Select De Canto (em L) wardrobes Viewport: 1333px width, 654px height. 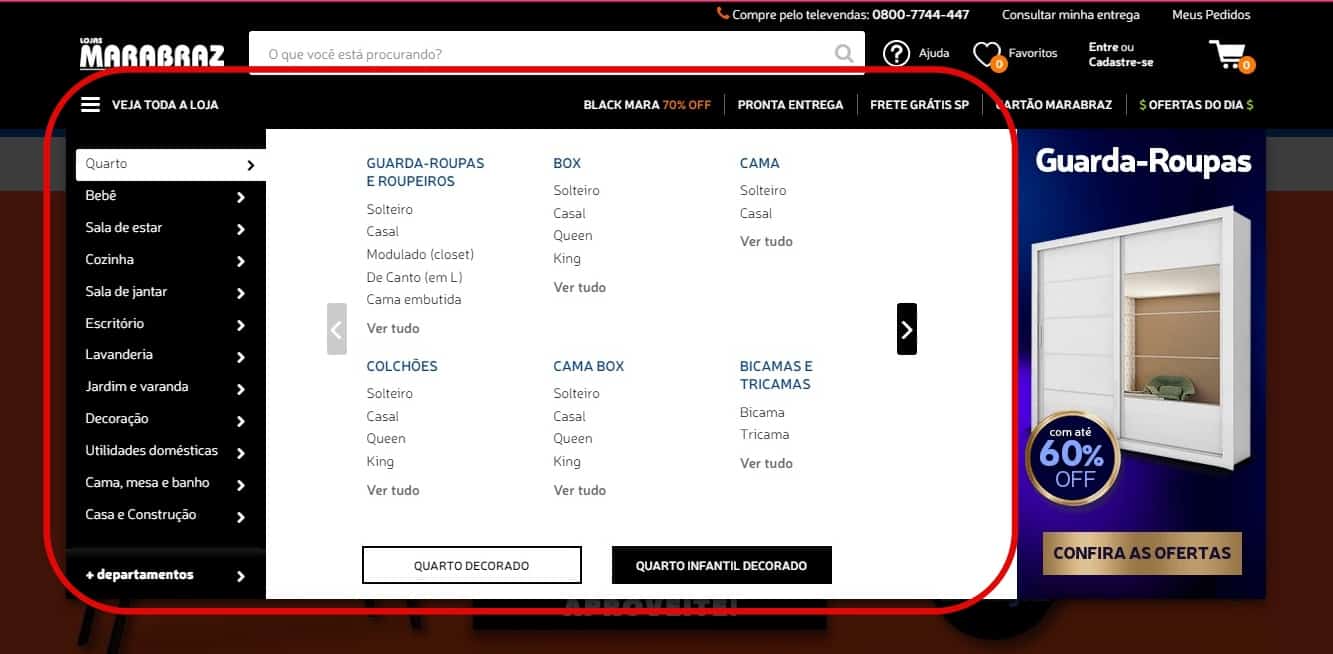(414, 277)
